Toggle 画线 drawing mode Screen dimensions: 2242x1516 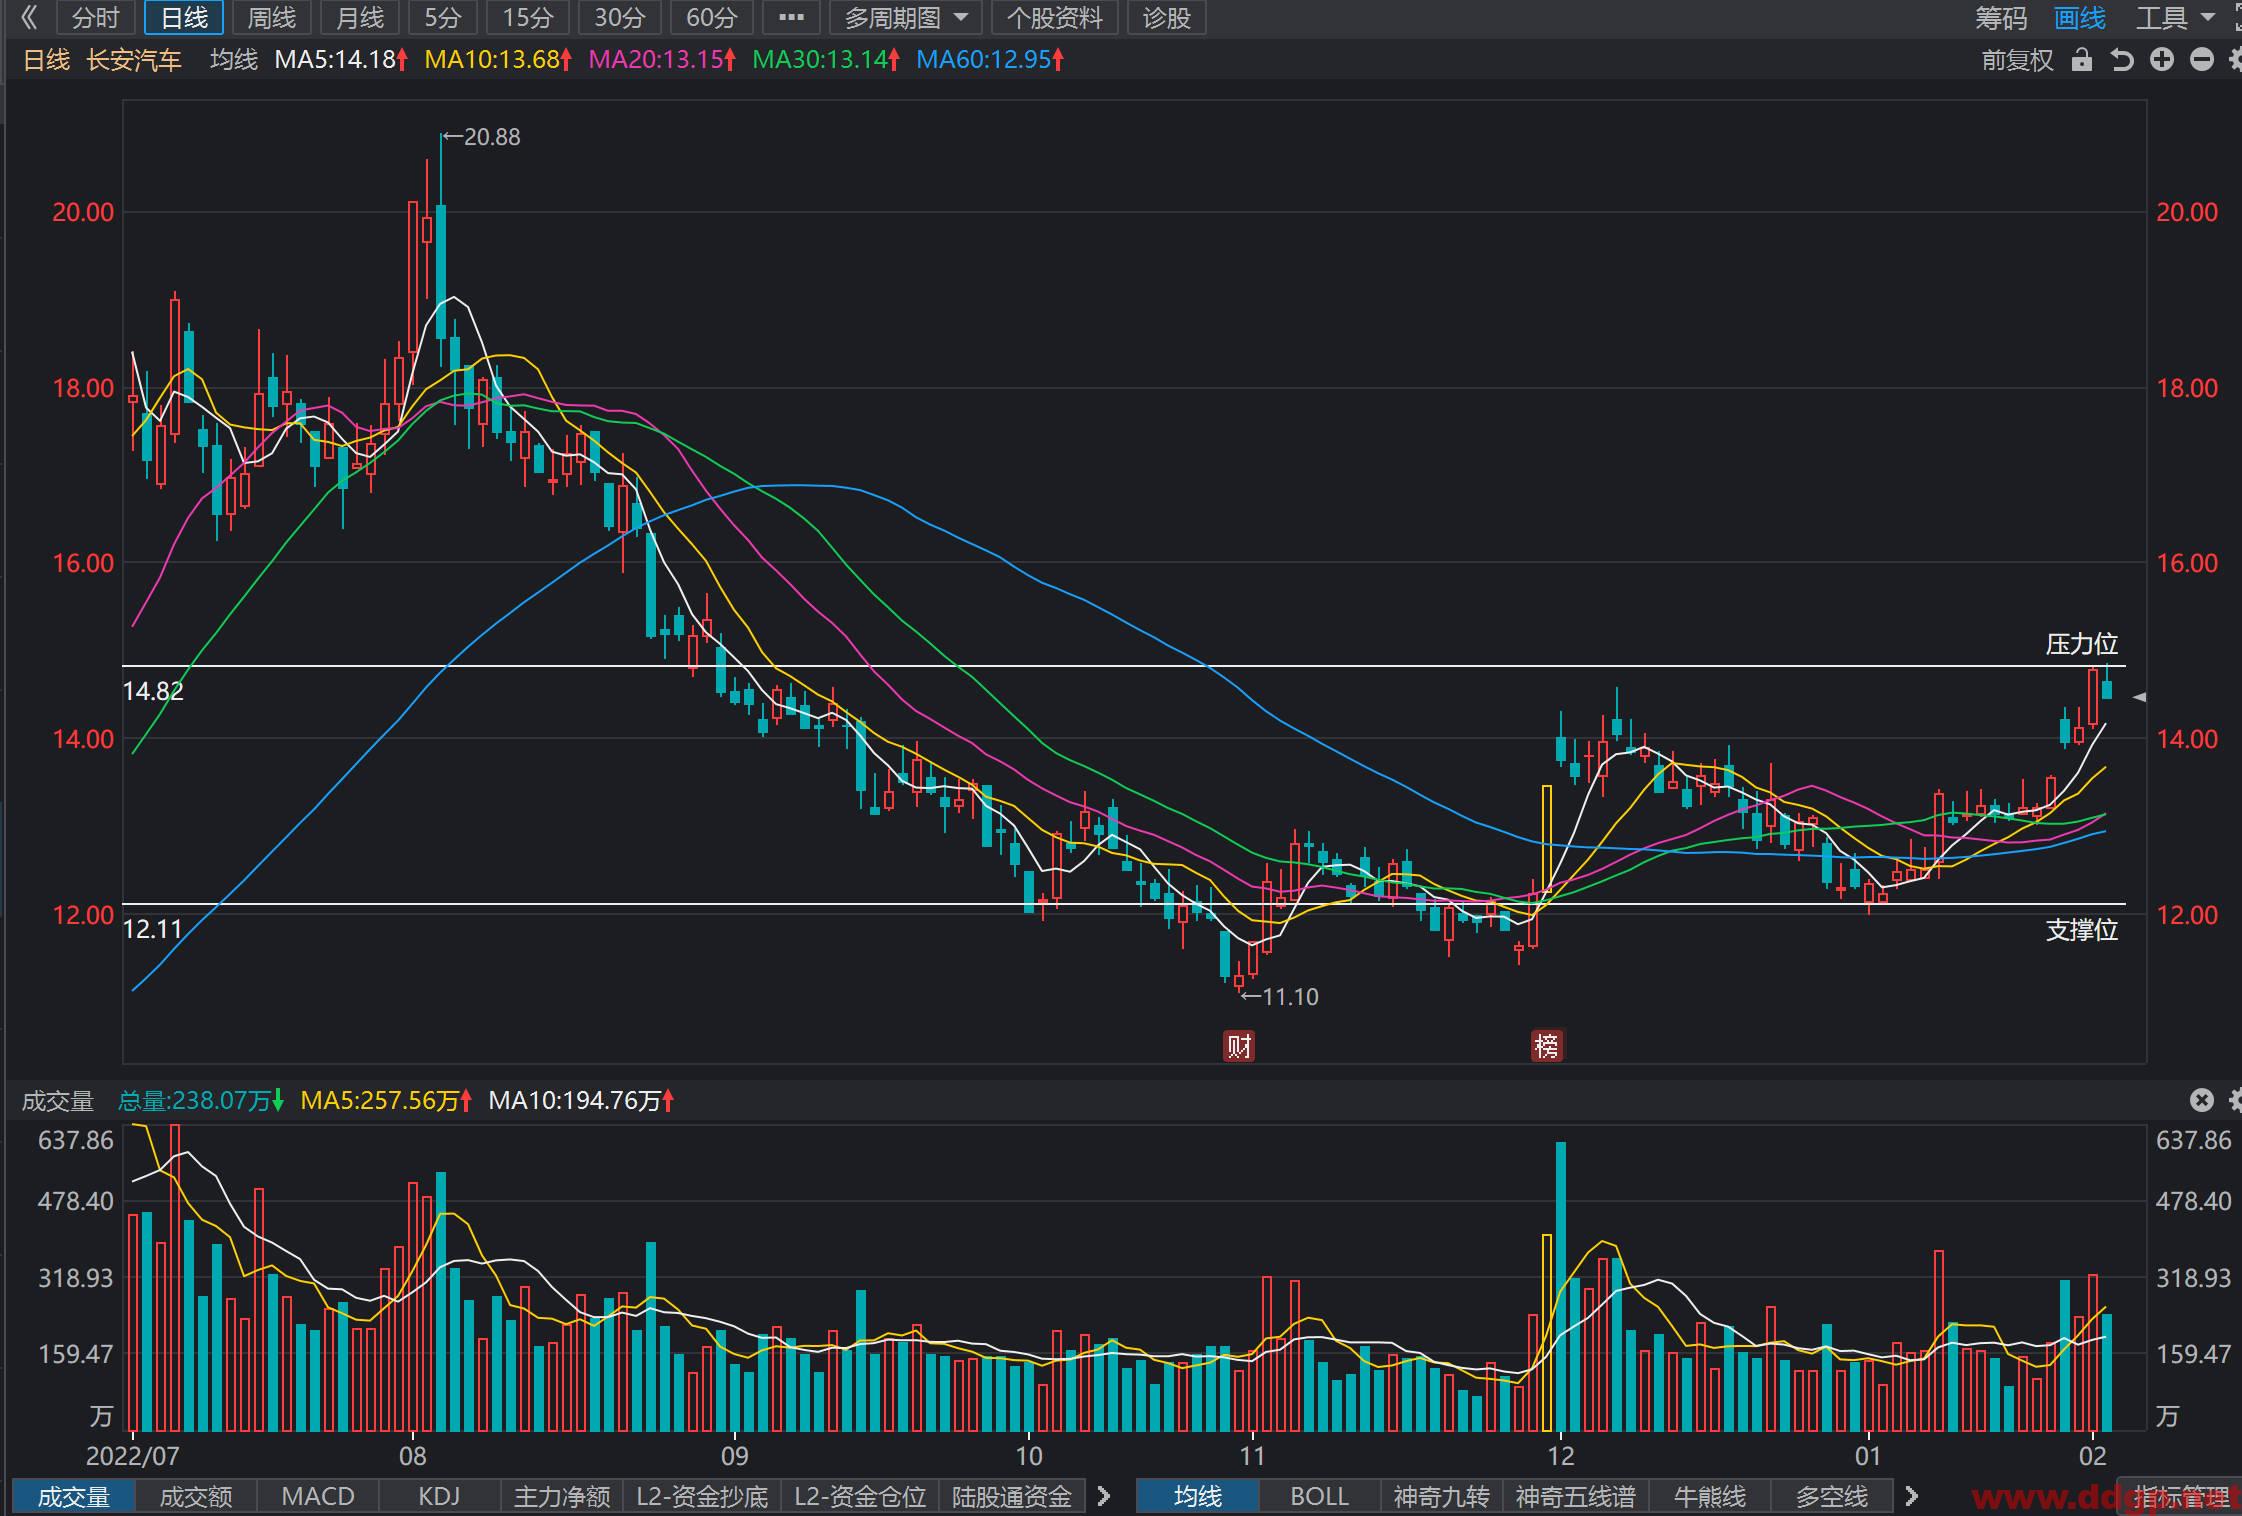coord(2080,18)
